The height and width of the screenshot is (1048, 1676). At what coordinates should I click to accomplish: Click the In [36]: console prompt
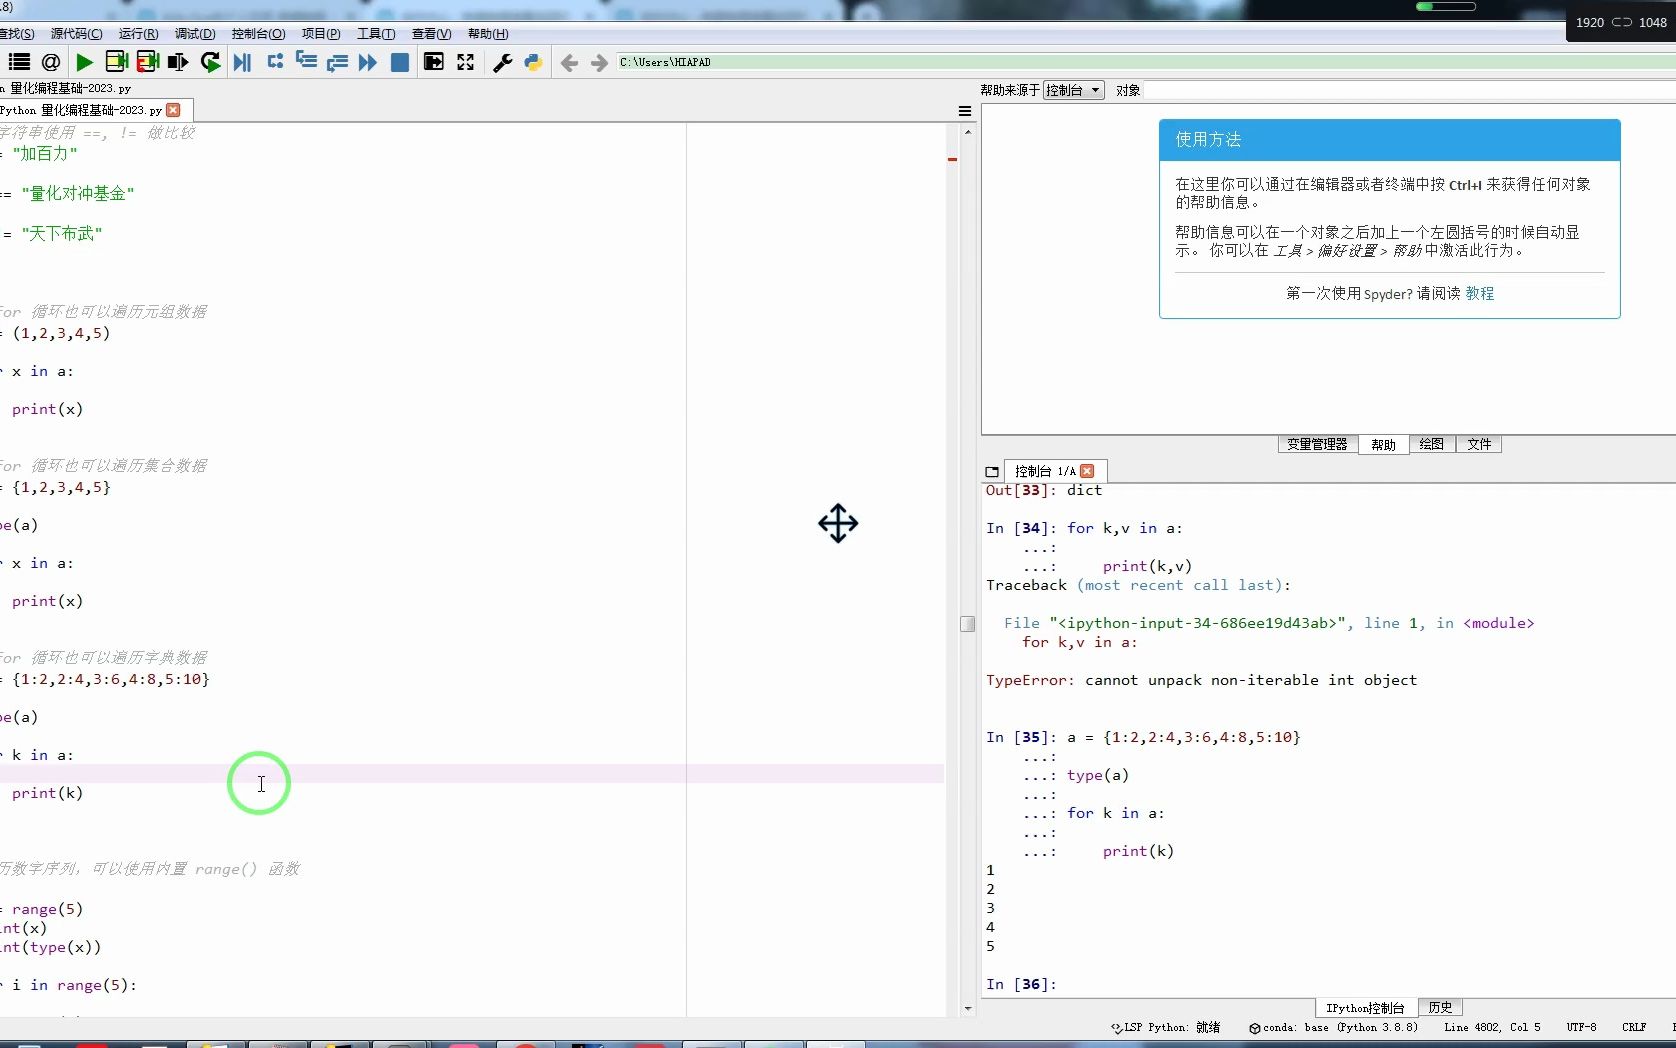coord(1020,984)
